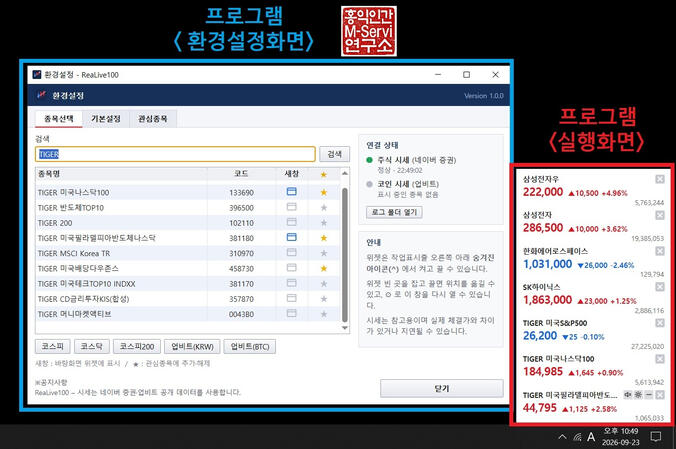
Task: Click code 458730 in the list
Action: (241, 269)
